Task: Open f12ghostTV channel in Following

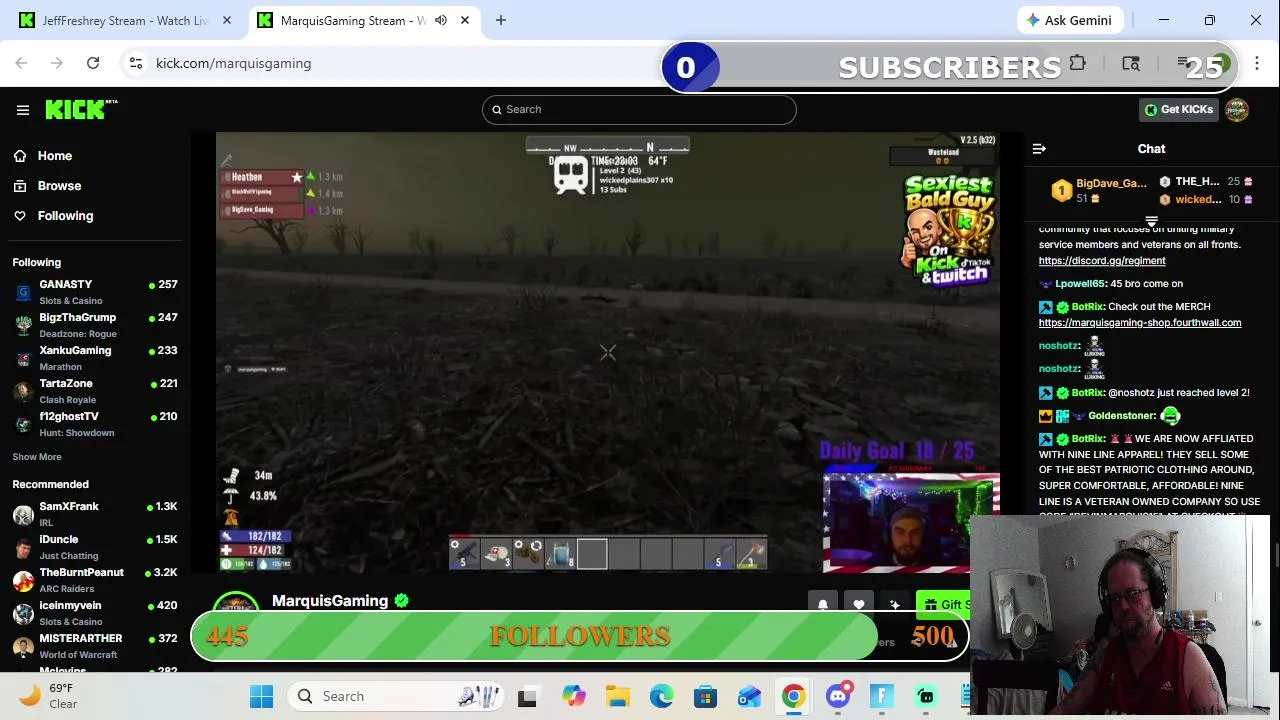Action: (96, 424)
